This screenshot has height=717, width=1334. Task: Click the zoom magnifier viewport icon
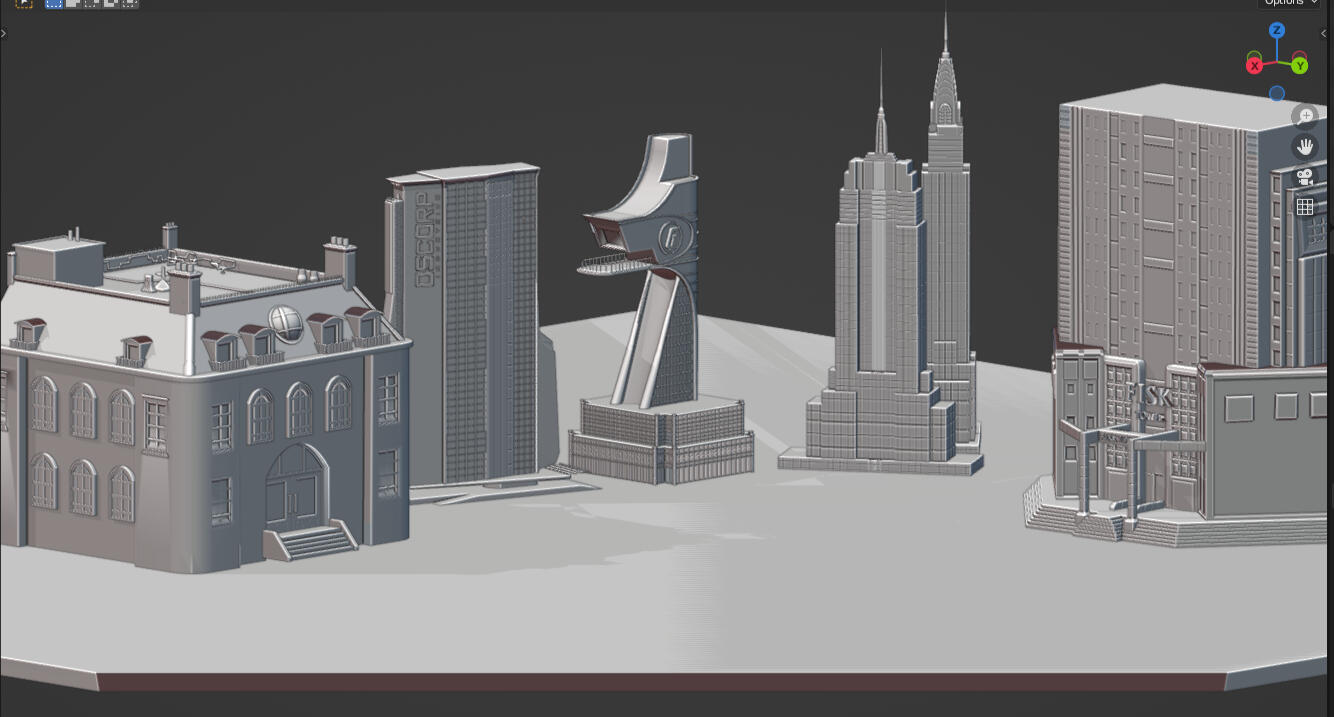click(x=1305, y=116)
